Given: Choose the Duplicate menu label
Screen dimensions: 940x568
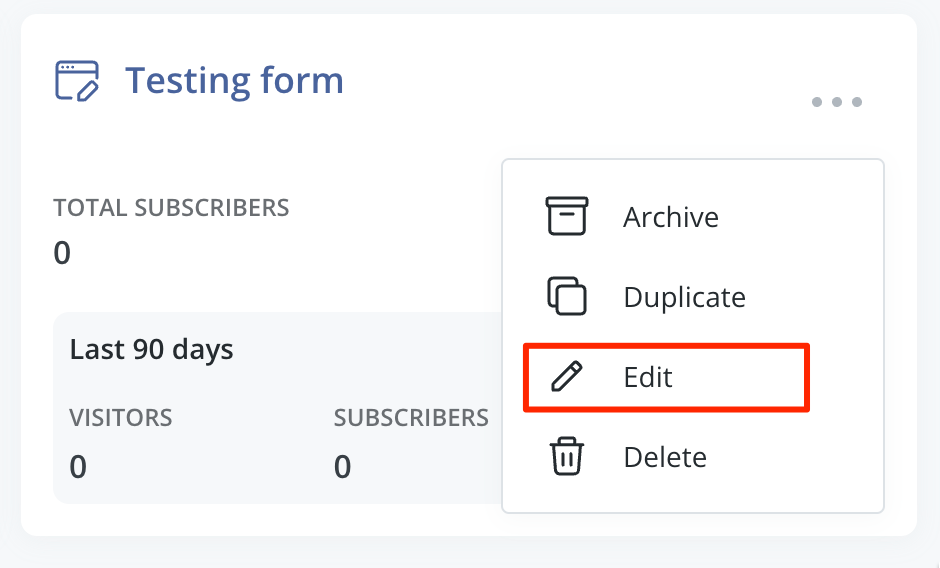Looking at the screenshot, I should [684, 297].
